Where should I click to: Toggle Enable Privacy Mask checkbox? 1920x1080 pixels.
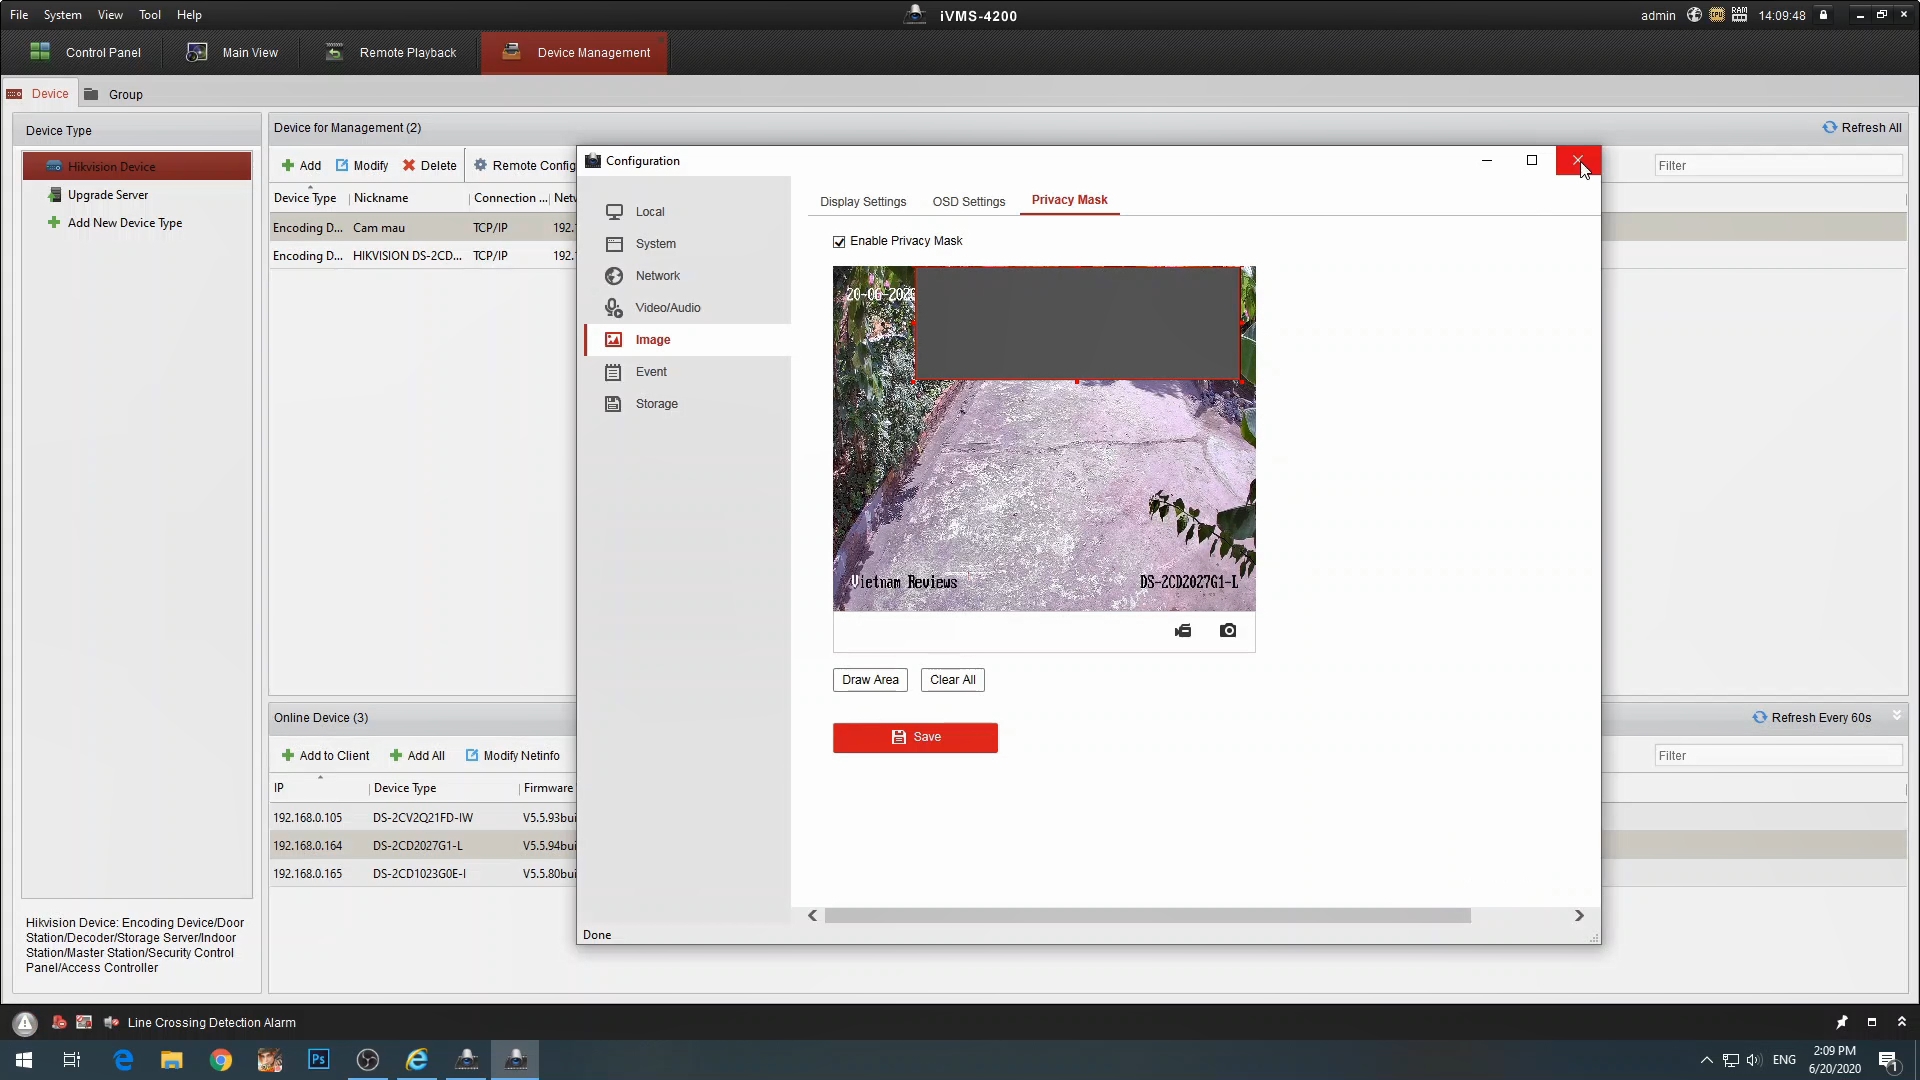coord(839,241)
